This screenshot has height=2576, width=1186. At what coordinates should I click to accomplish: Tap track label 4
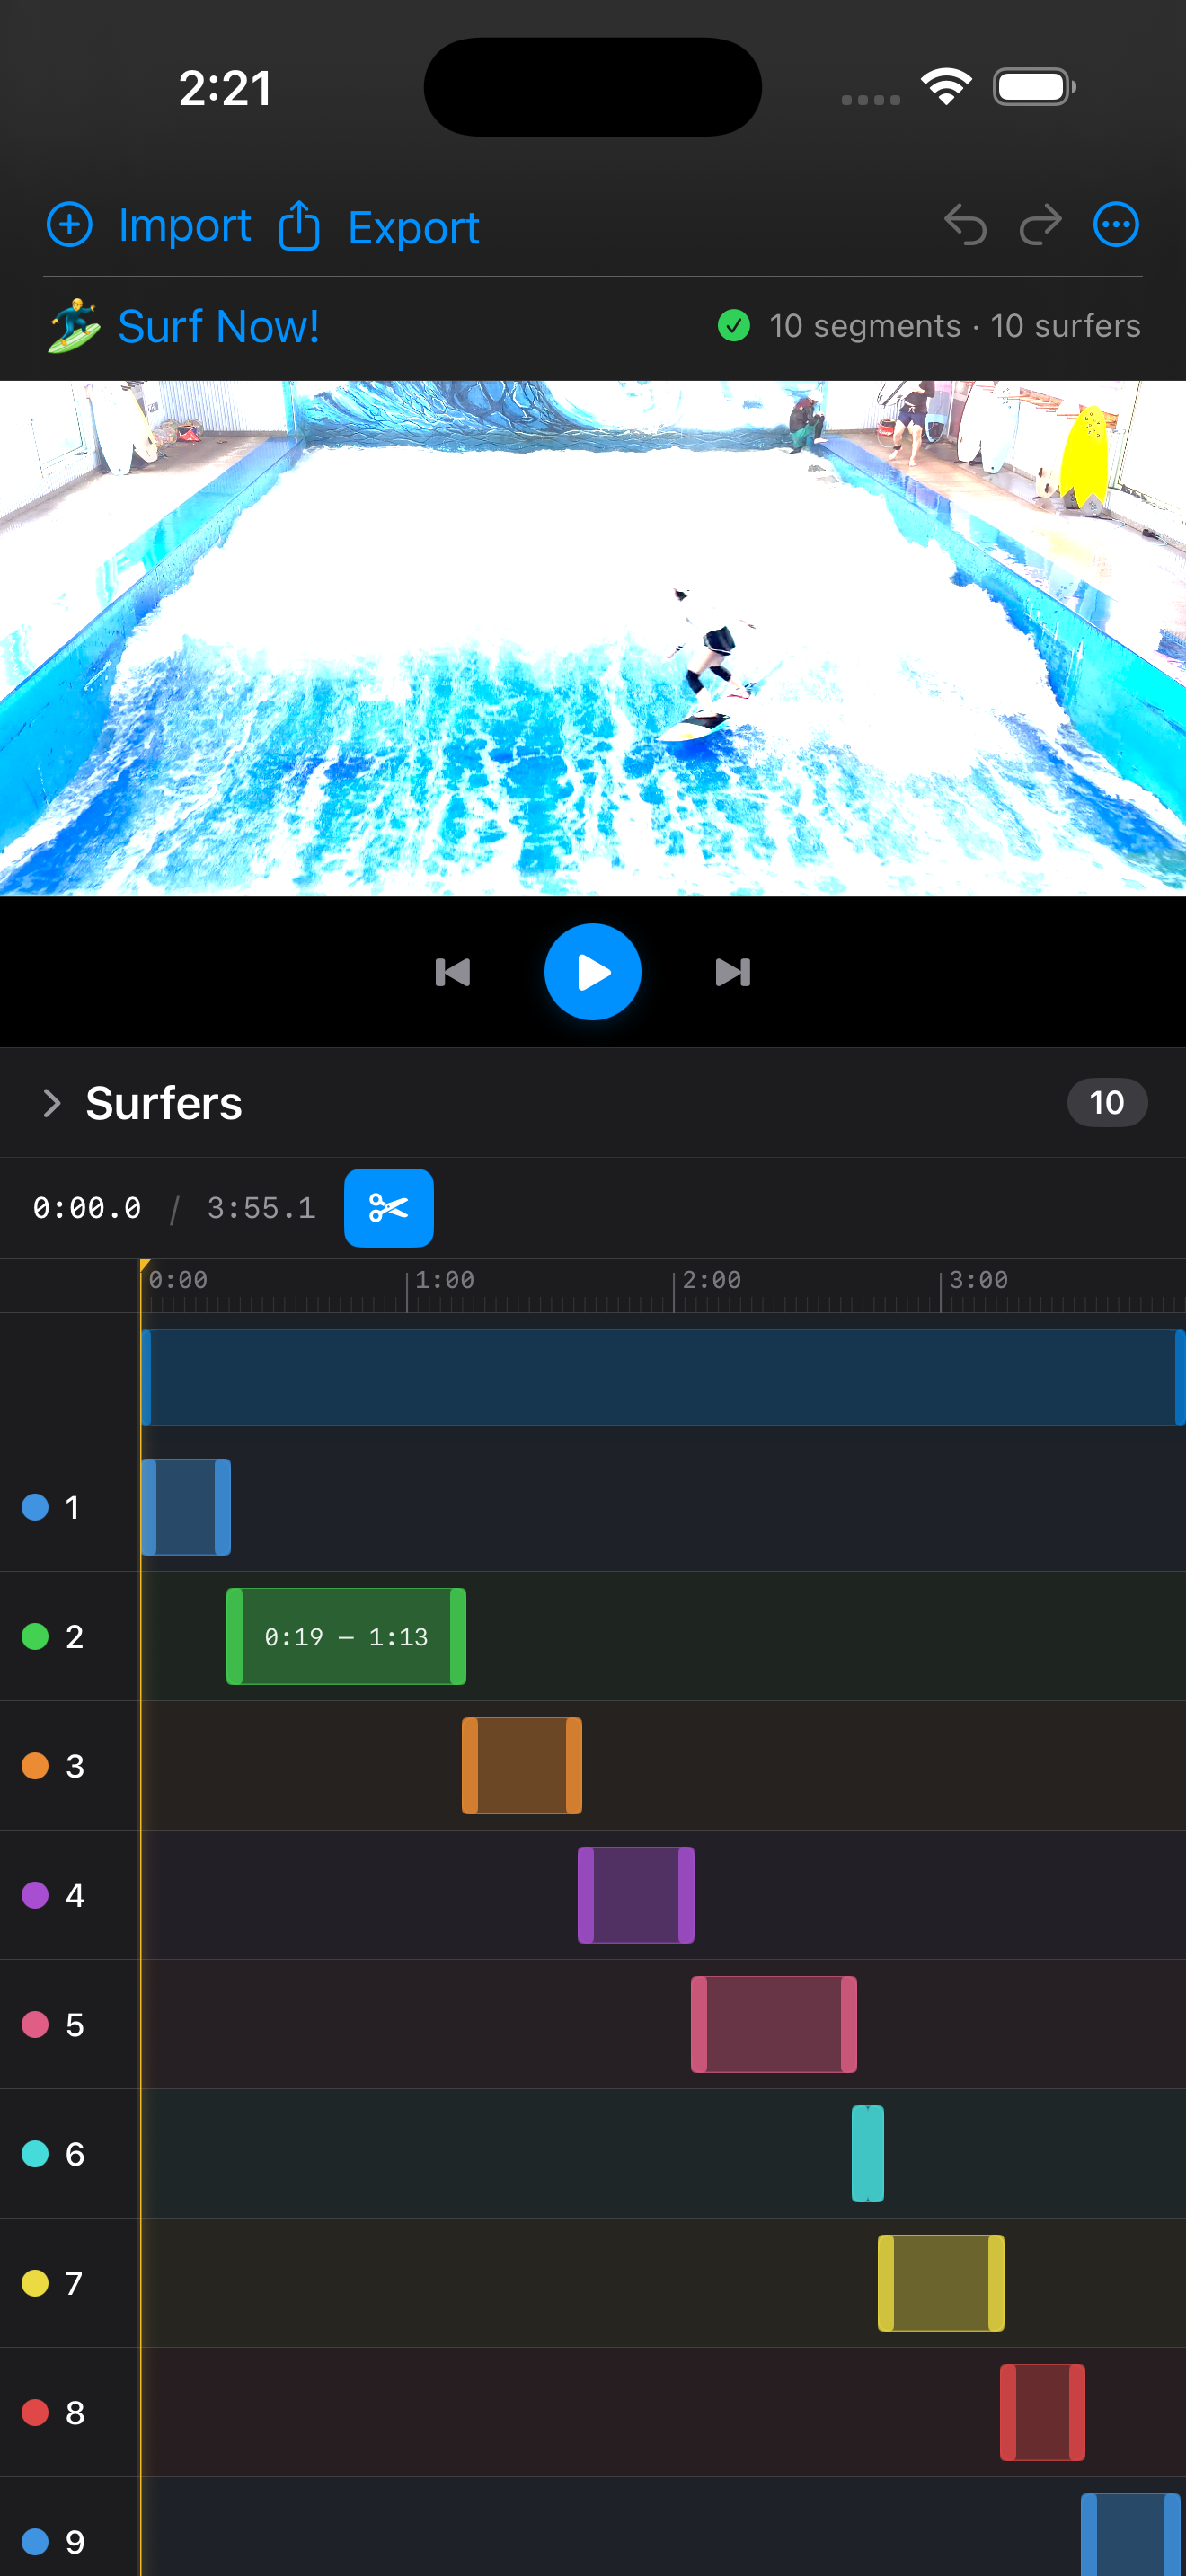74,1895
